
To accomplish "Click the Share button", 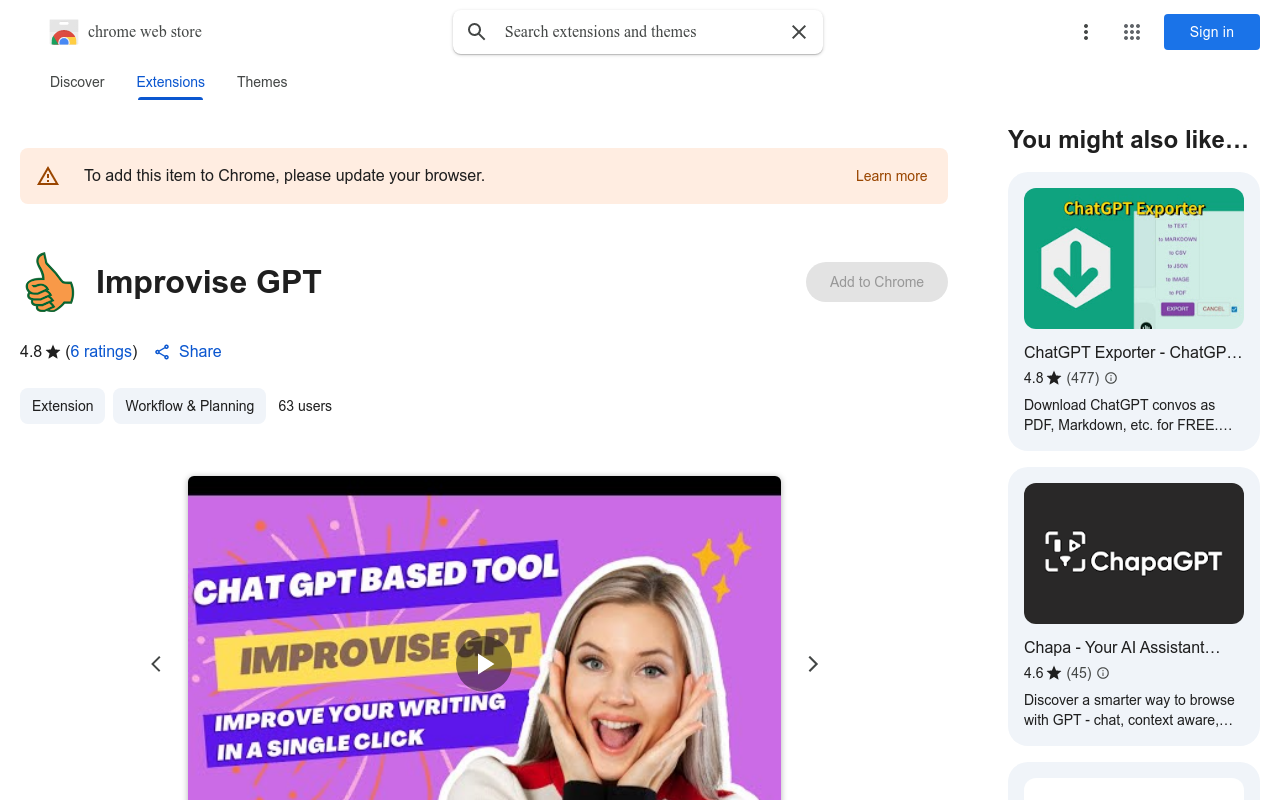I will (x=188, y=352).
